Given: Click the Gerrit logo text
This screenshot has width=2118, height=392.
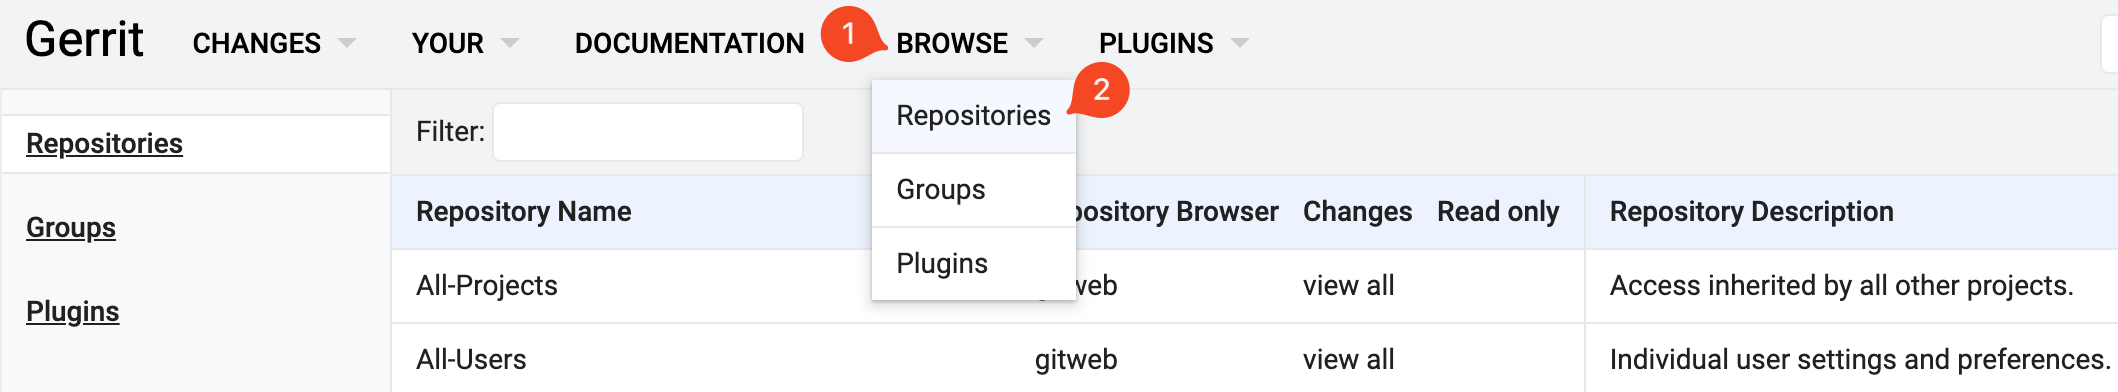Looking at the screenshot, I should coord(84,40).
